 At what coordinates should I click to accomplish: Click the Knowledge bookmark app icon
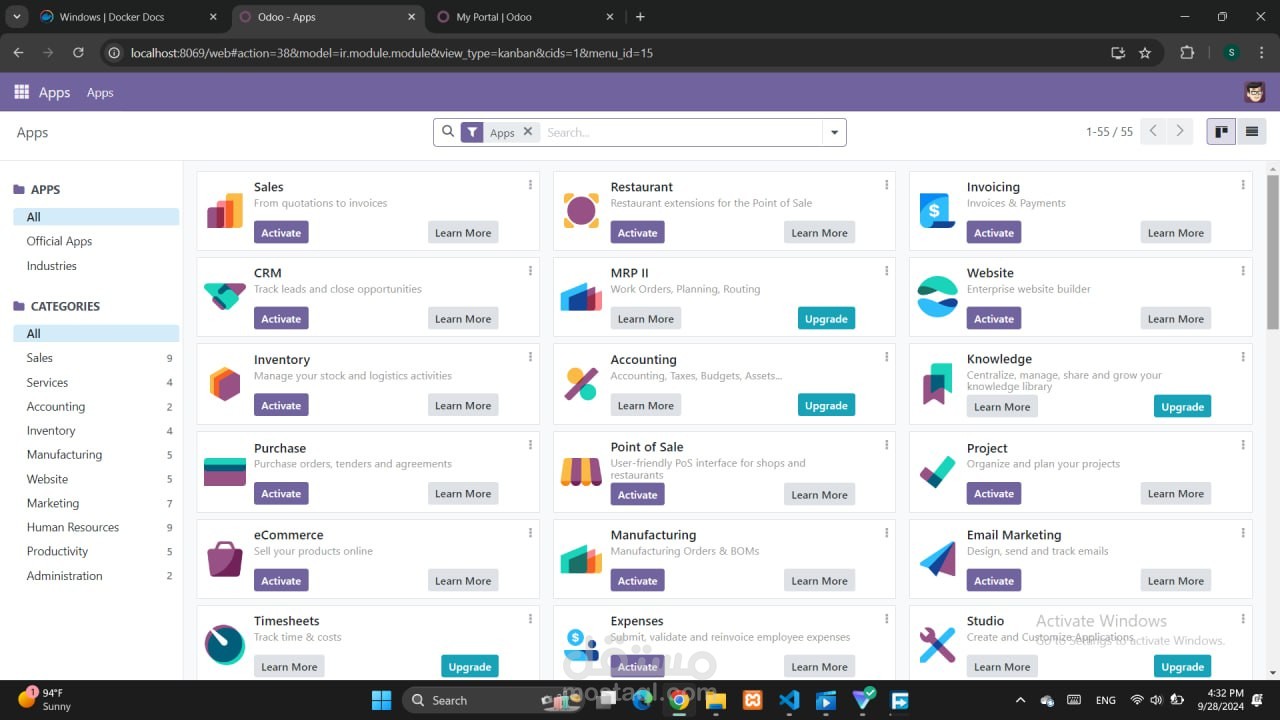coord(937,384)
